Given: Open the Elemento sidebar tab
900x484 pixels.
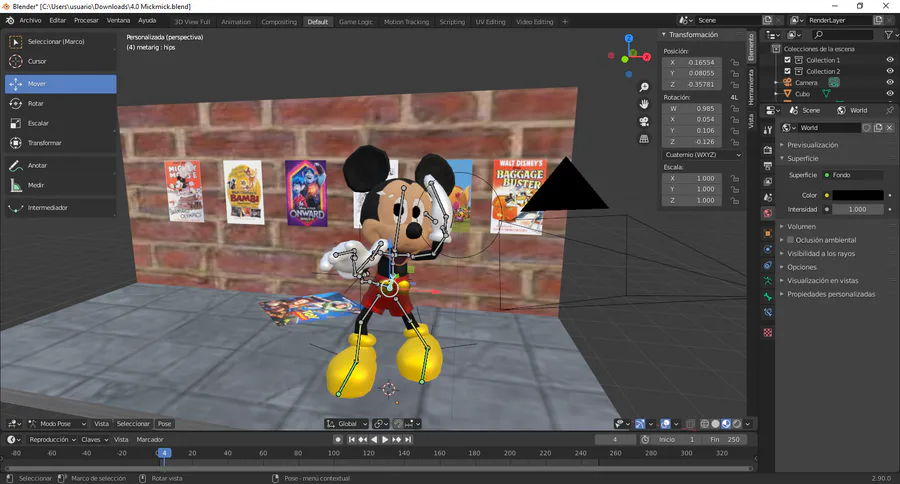Looking at the screenshot, I should pyautogui.click(x=751, y=47).
